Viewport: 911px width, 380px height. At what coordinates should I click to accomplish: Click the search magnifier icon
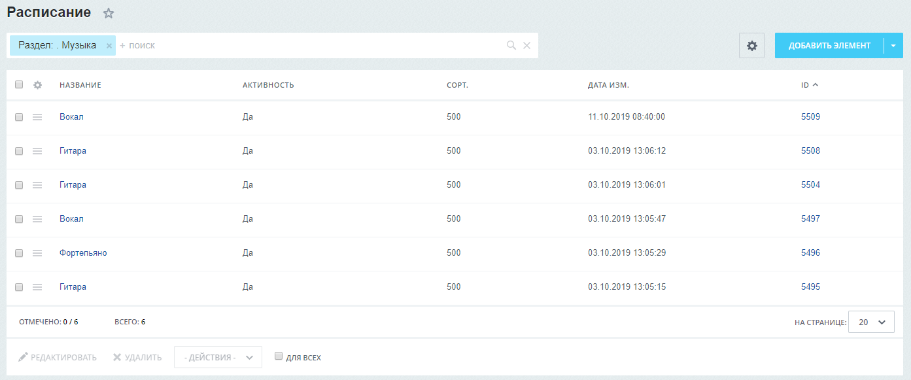[x=511, y=45]
